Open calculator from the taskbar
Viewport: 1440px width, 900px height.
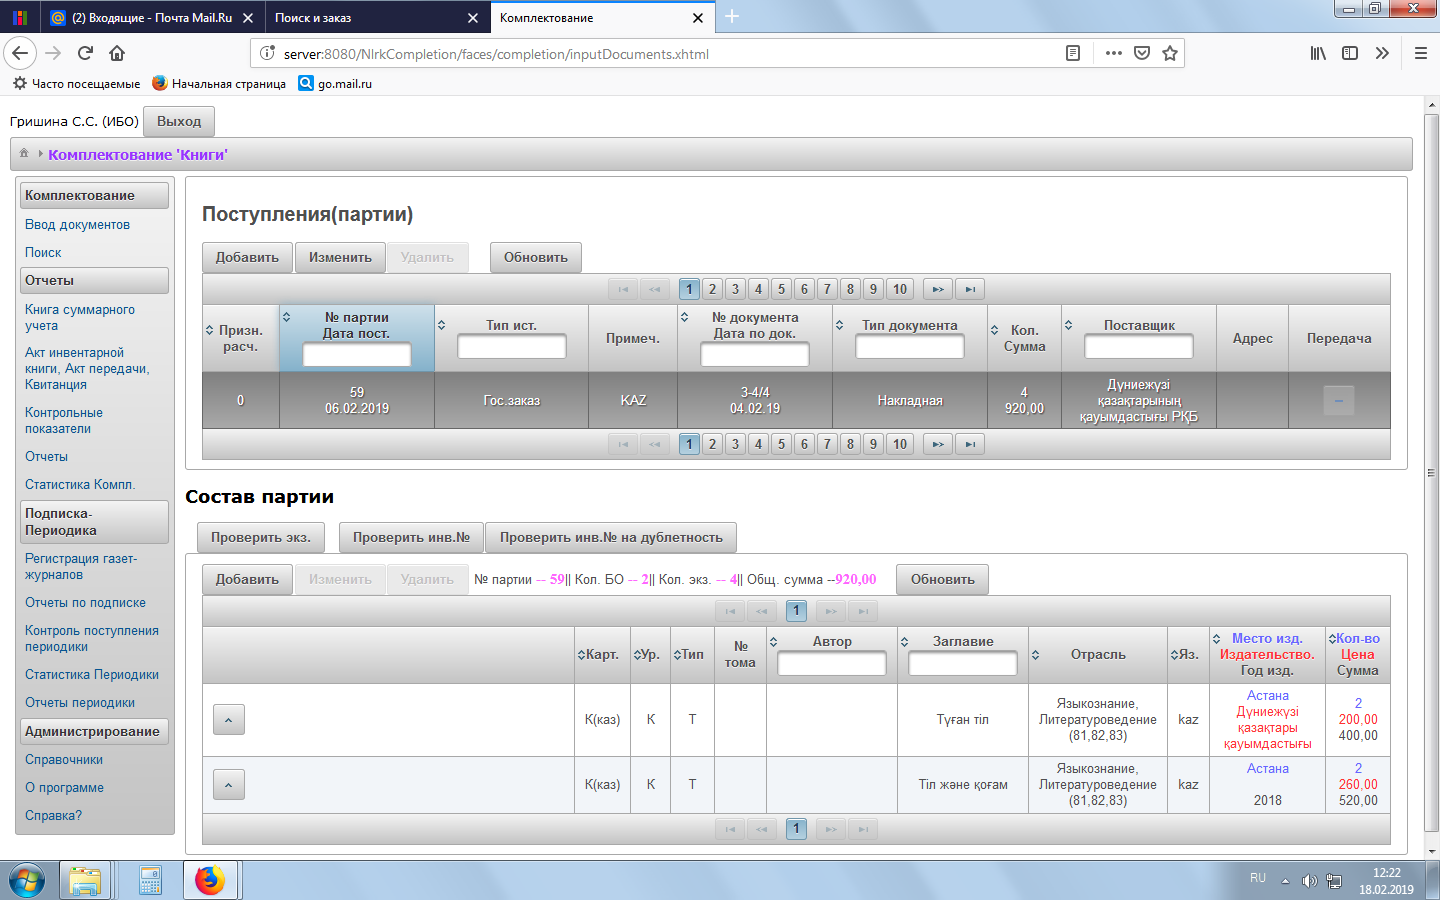click(x=150, y=880)
